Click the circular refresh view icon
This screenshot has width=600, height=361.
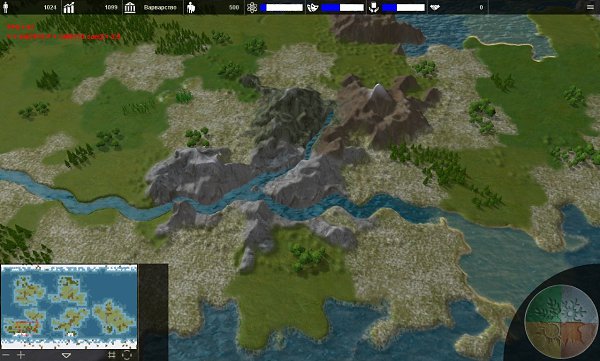coord(127,355)
